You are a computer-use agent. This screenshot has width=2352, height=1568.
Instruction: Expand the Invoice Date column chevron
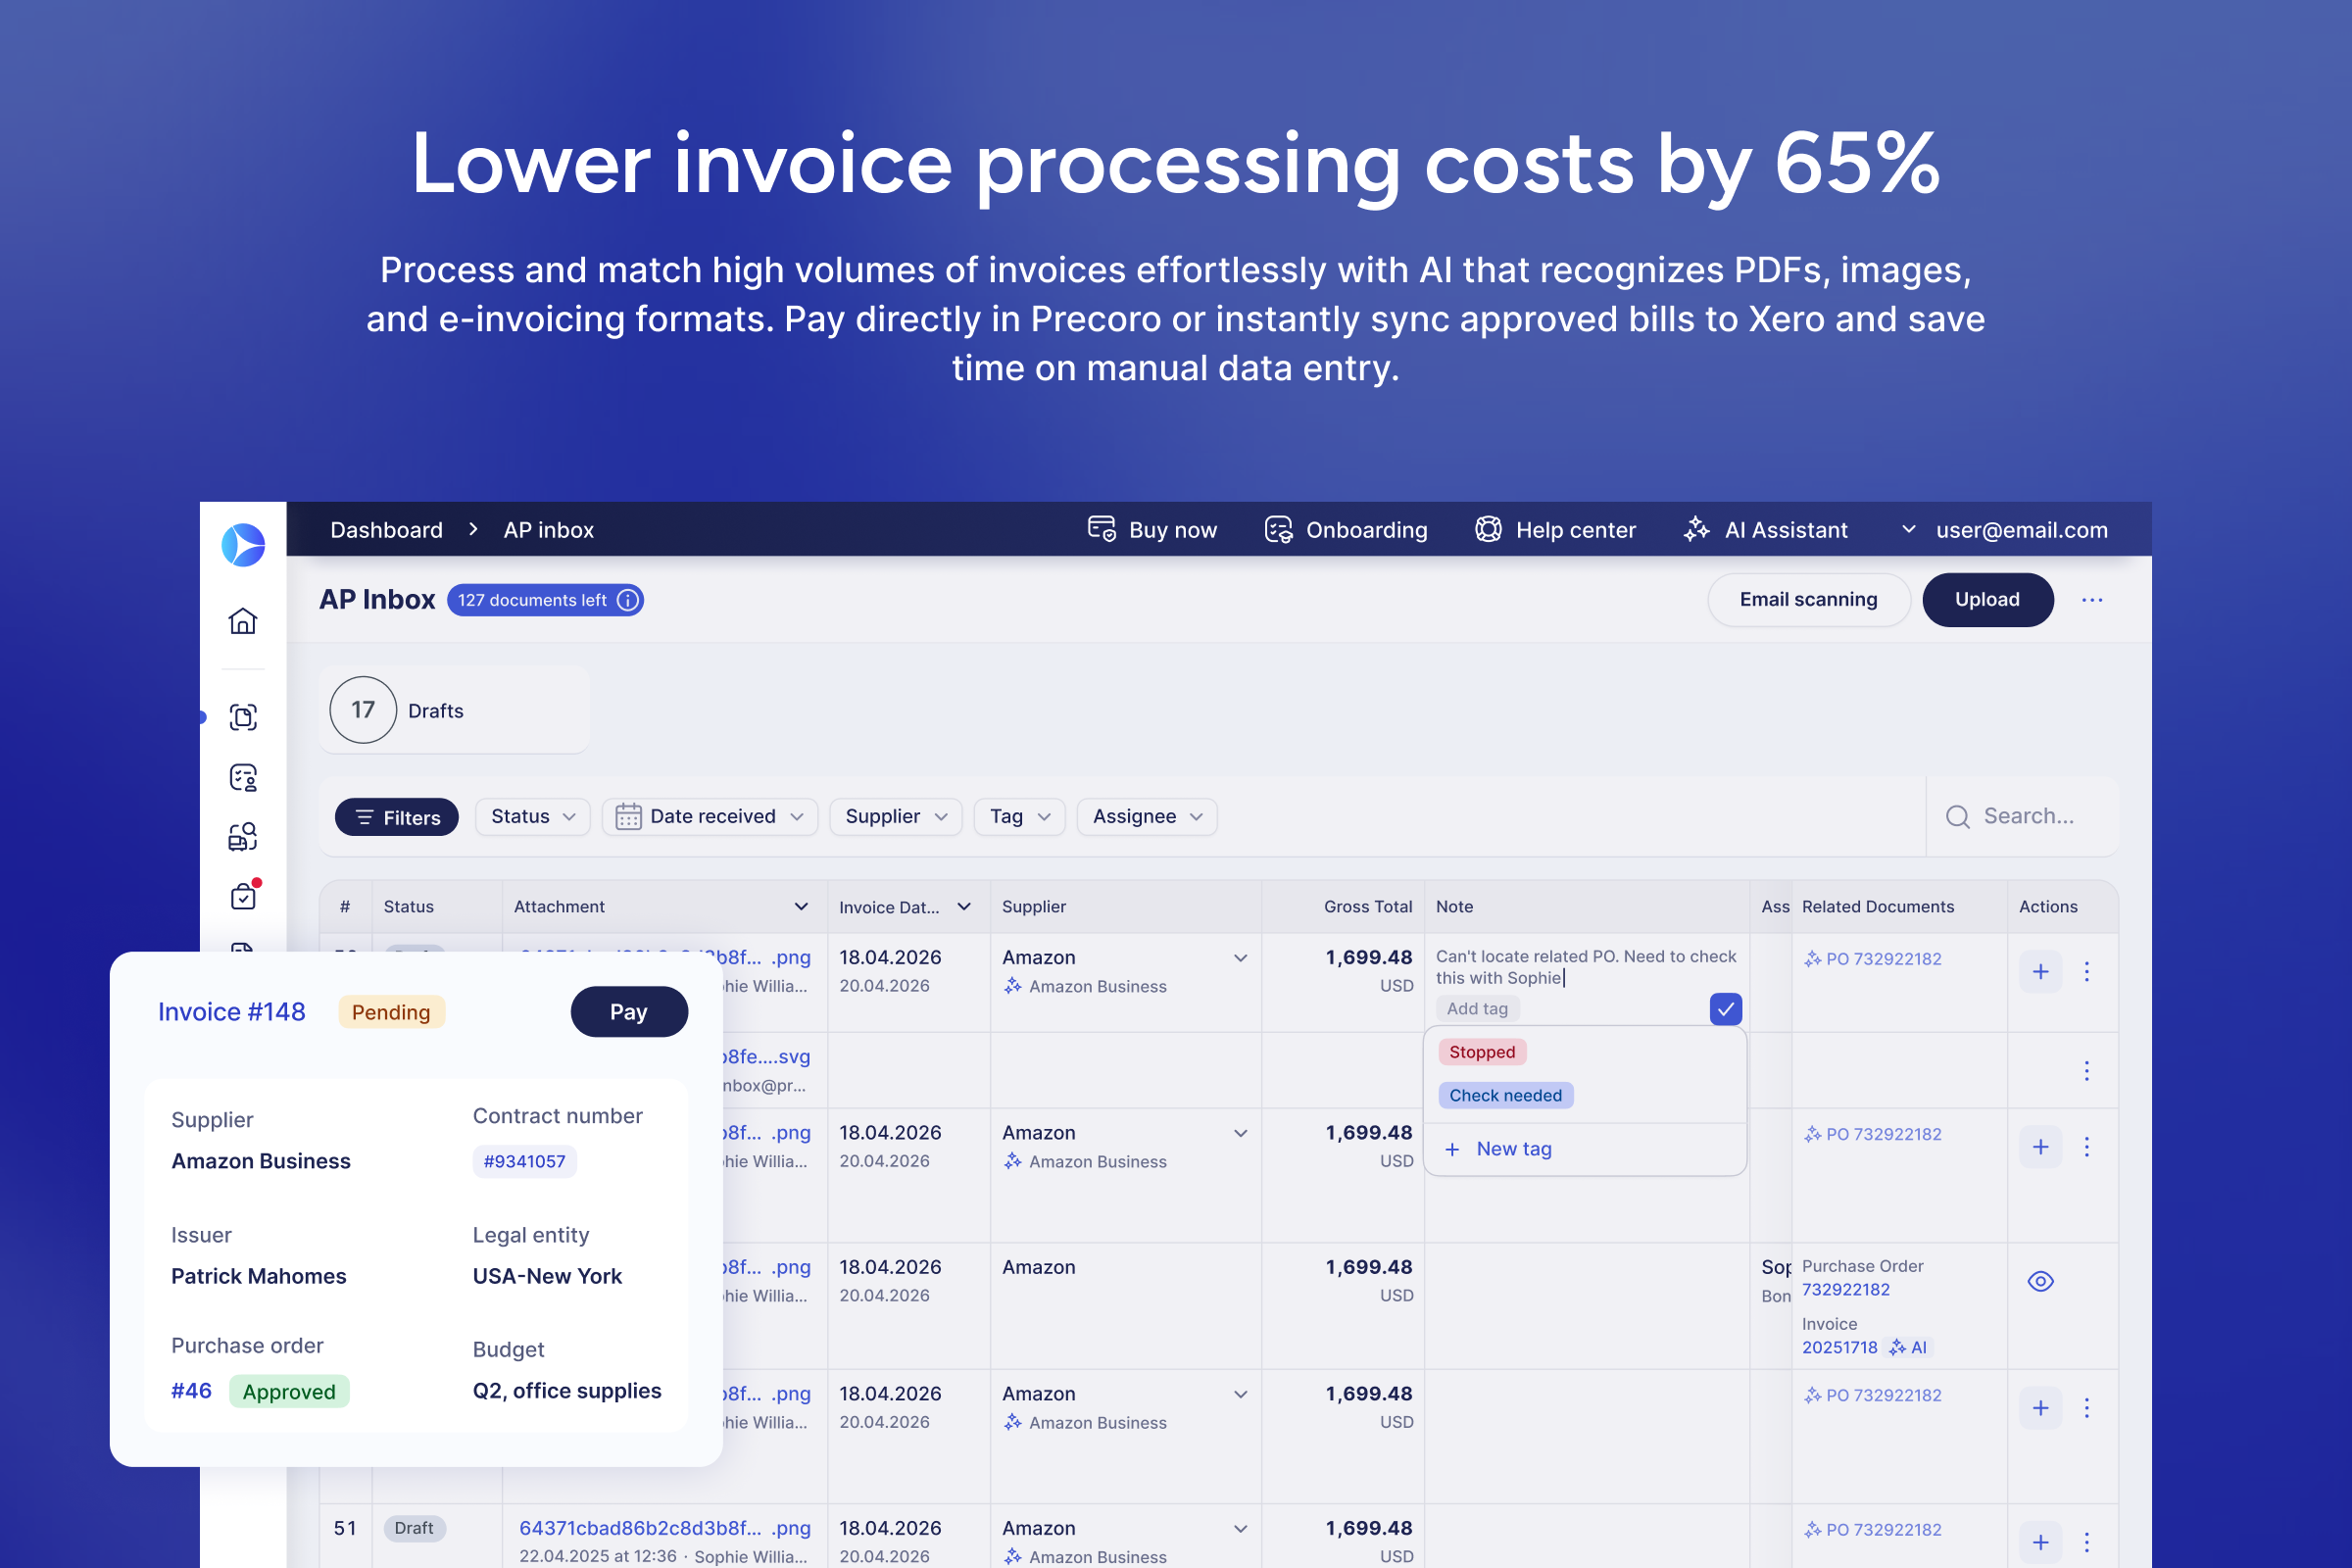tap(964, 906)
